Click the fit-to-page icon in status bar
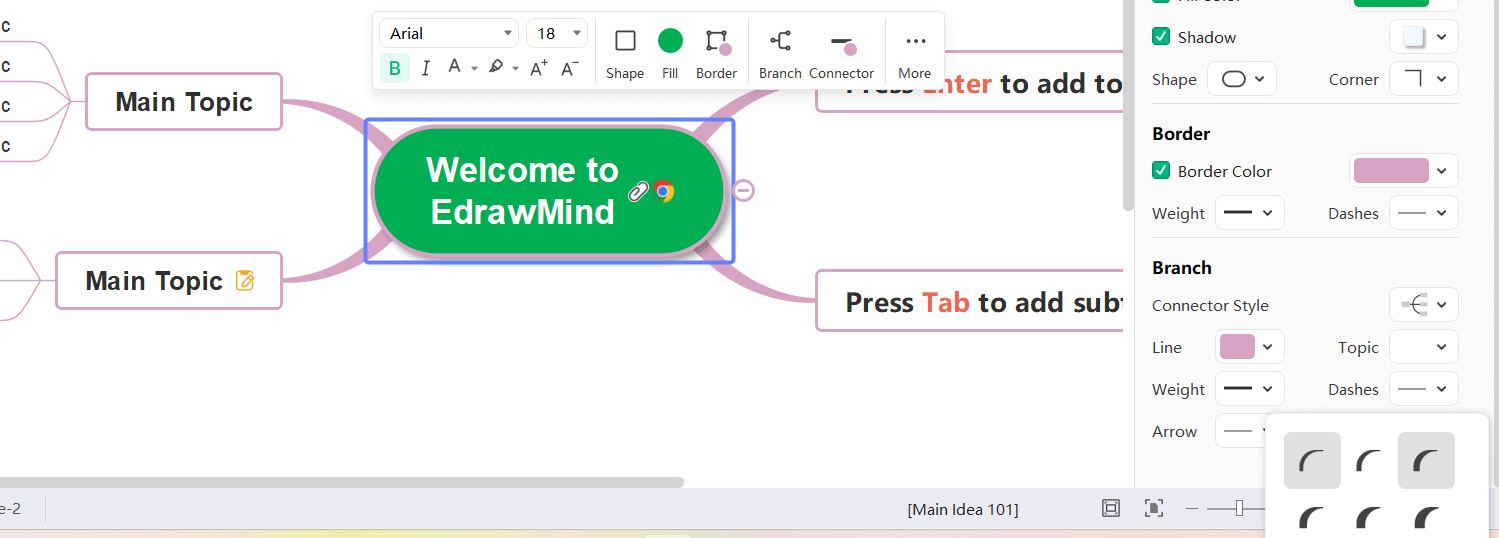 tap(1111, 508)
